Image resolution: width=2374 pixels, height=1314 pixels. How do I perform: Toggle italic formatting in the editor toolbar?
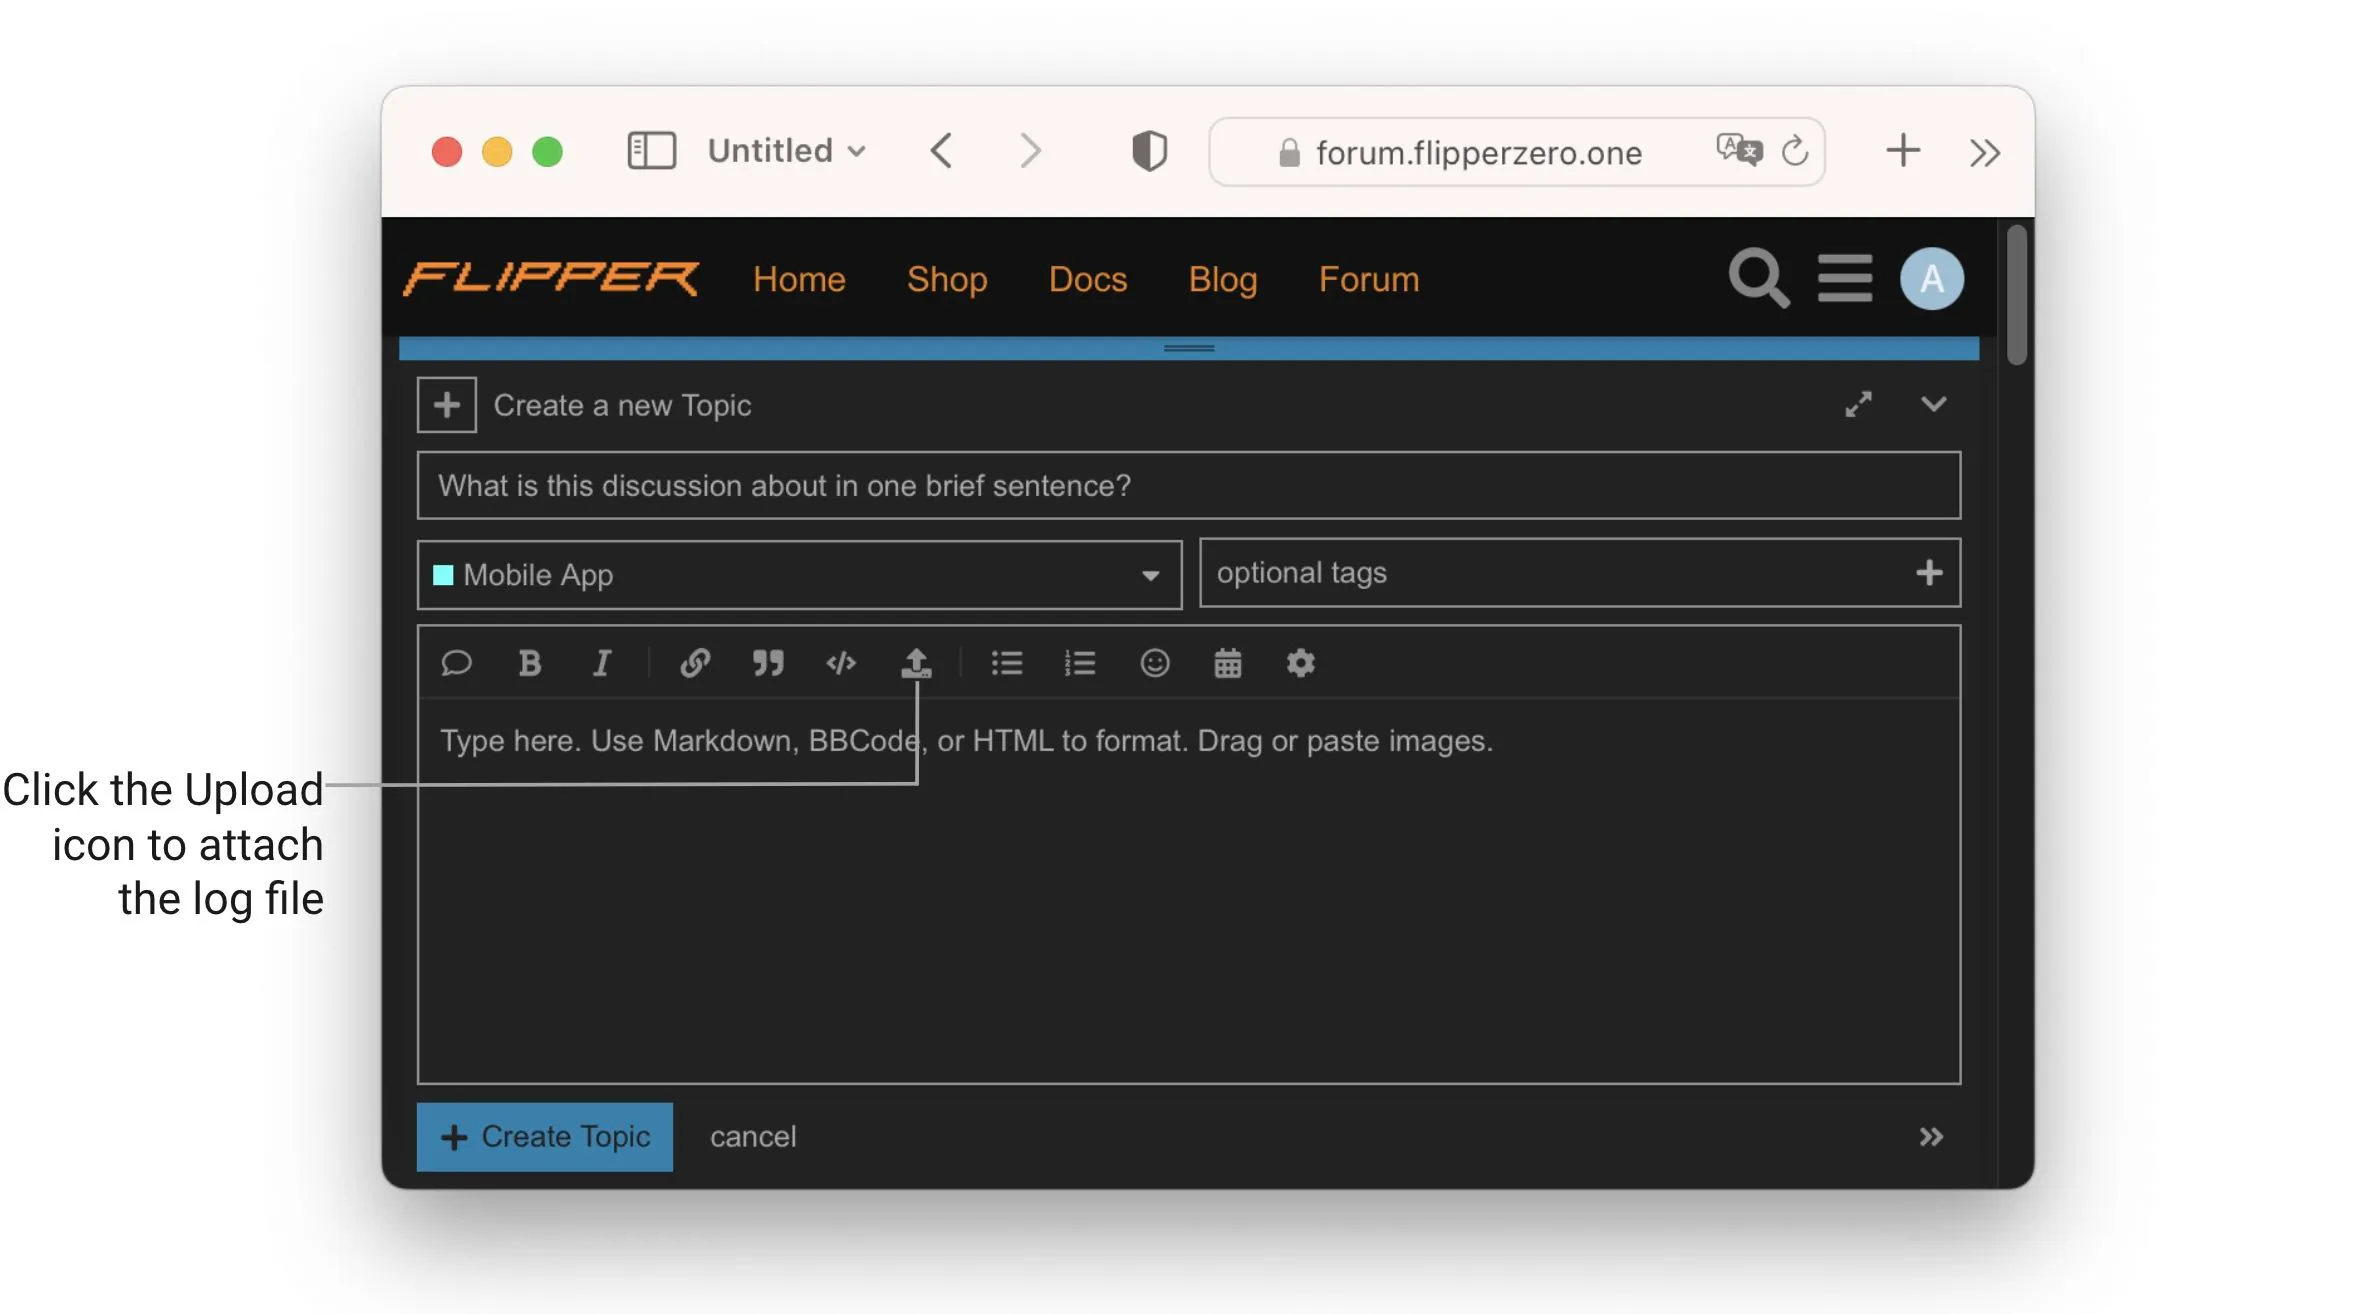pyautogui.click(x=602, y=663)
